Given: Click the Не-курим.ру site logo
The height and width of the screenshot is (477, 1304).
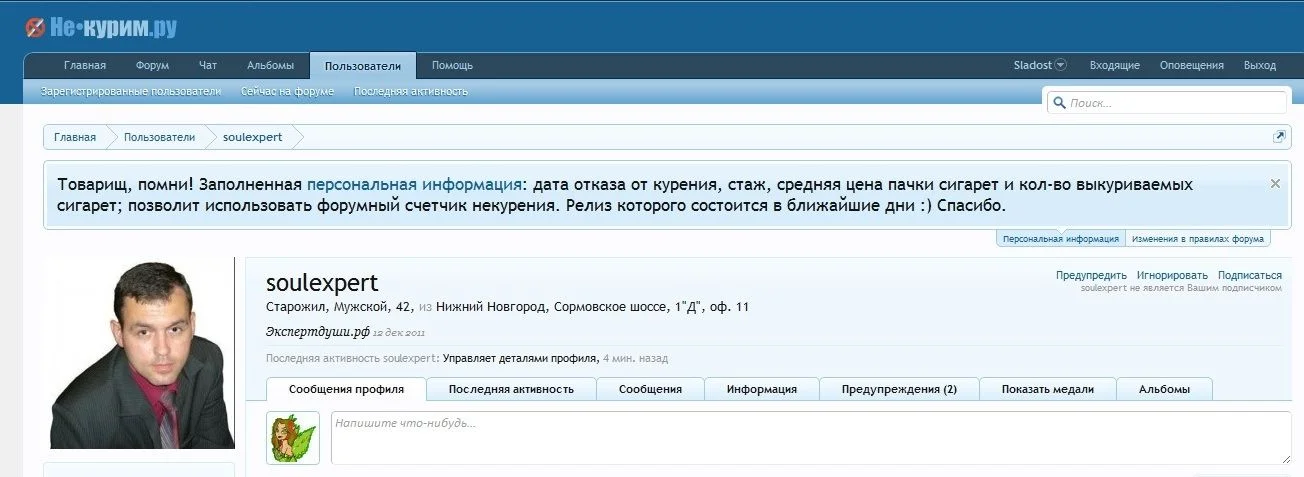Looking at the screenshot, I should [x=101, y=28].
